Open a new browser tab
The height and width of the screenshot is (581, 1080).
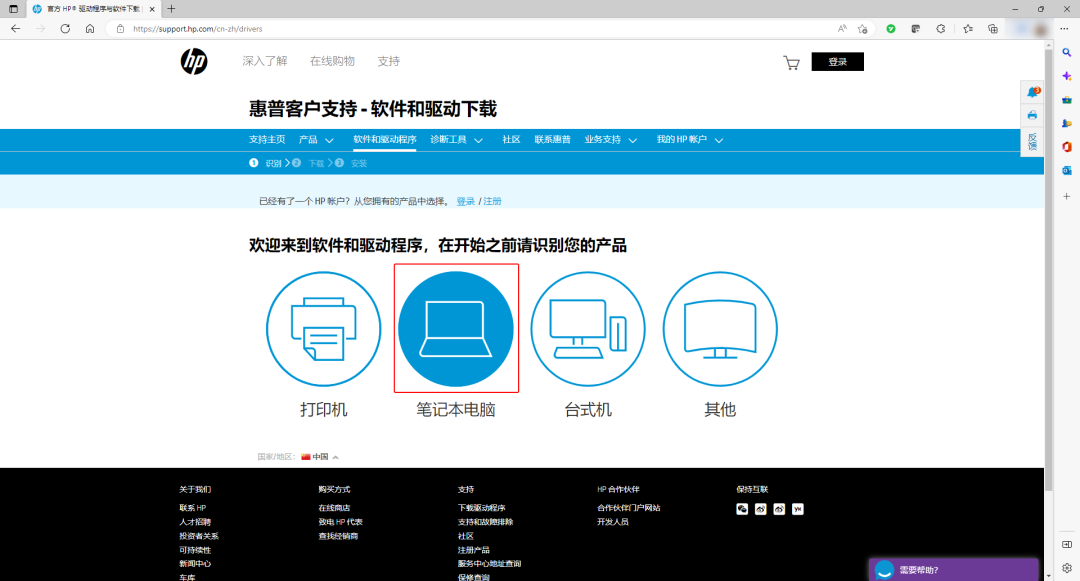pos(172,9)
